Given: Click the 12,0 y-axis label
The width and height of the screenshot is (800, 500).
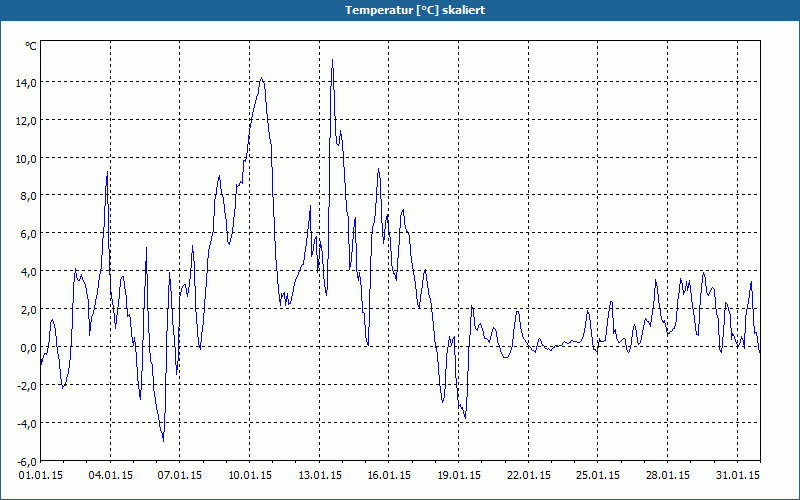Looking at the screenshot, I should [27, 121].
